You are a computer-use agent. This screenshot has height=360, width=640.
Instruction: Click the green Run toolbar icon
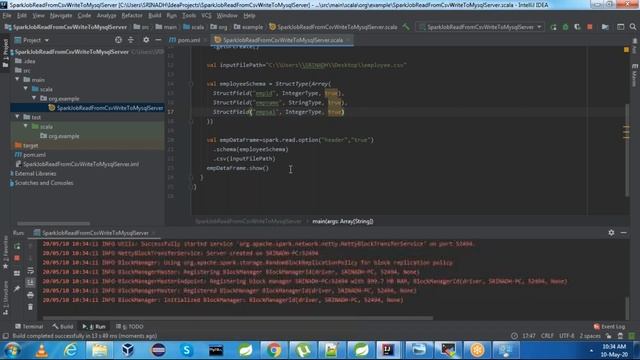tap(553, 27)
